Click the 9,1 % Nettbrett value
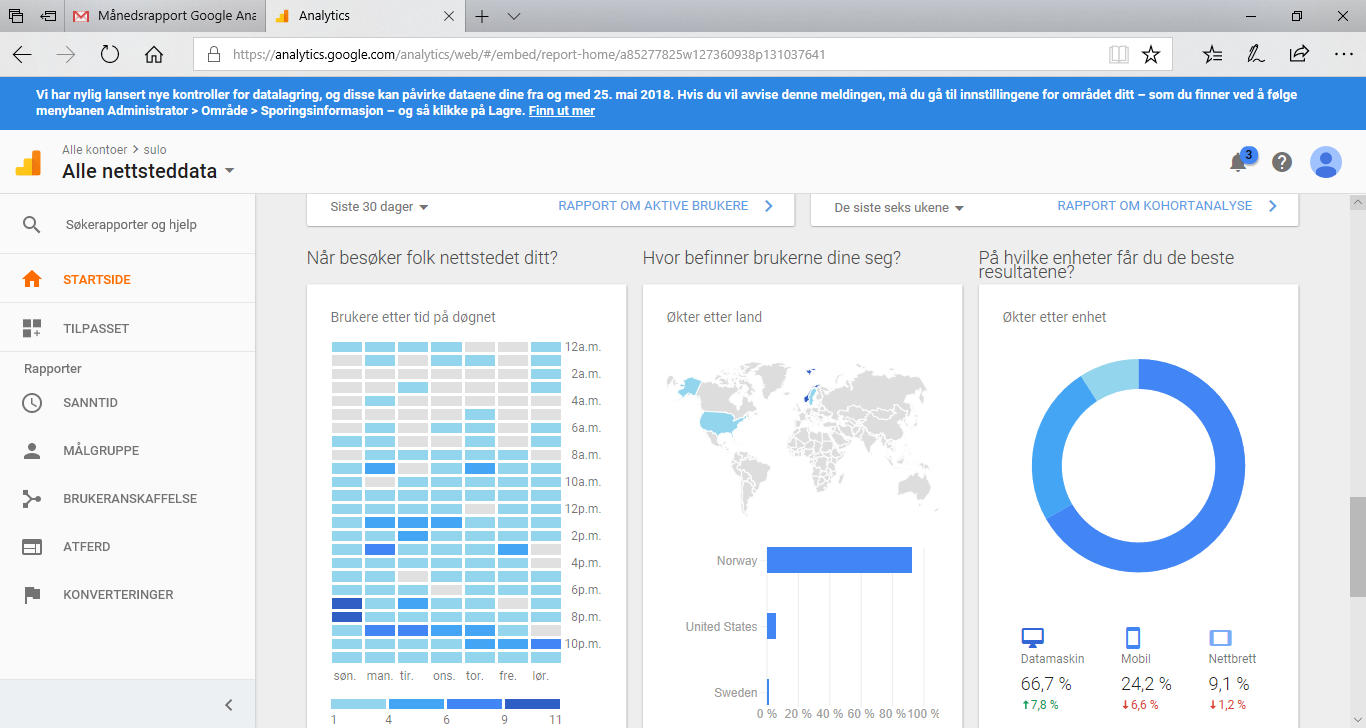Screen dimensions: 1366x728 [x=1229, y=684]
